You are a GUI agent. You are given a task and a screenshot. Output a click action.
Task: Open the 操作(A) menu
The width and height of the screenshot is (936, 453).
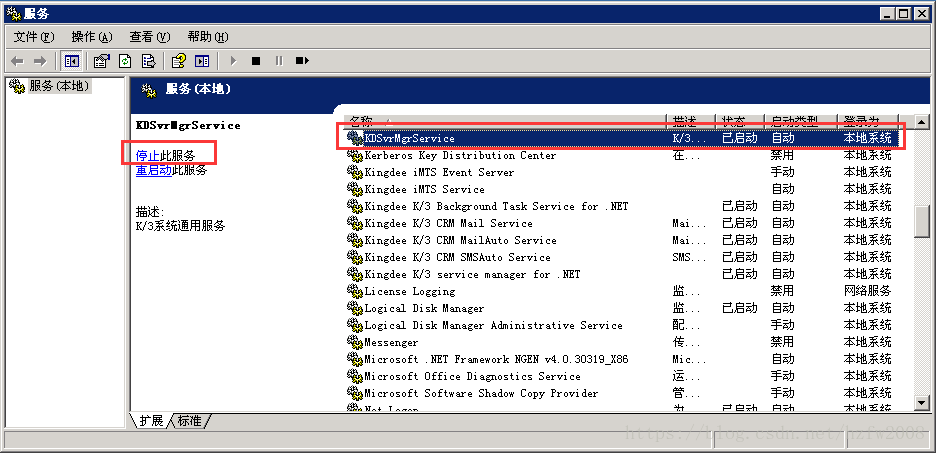92,37
